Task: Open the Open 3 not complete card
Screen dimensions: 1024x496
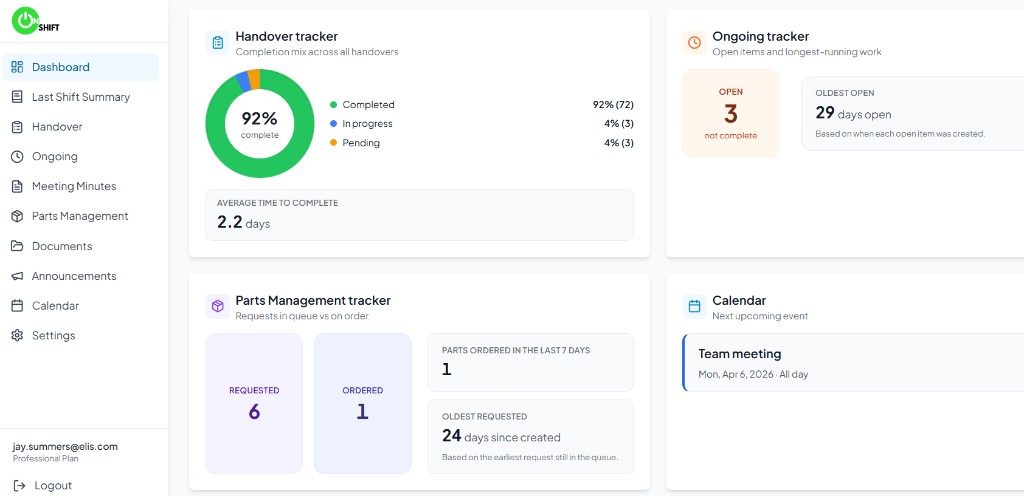Action: click(x=731, y=113)
